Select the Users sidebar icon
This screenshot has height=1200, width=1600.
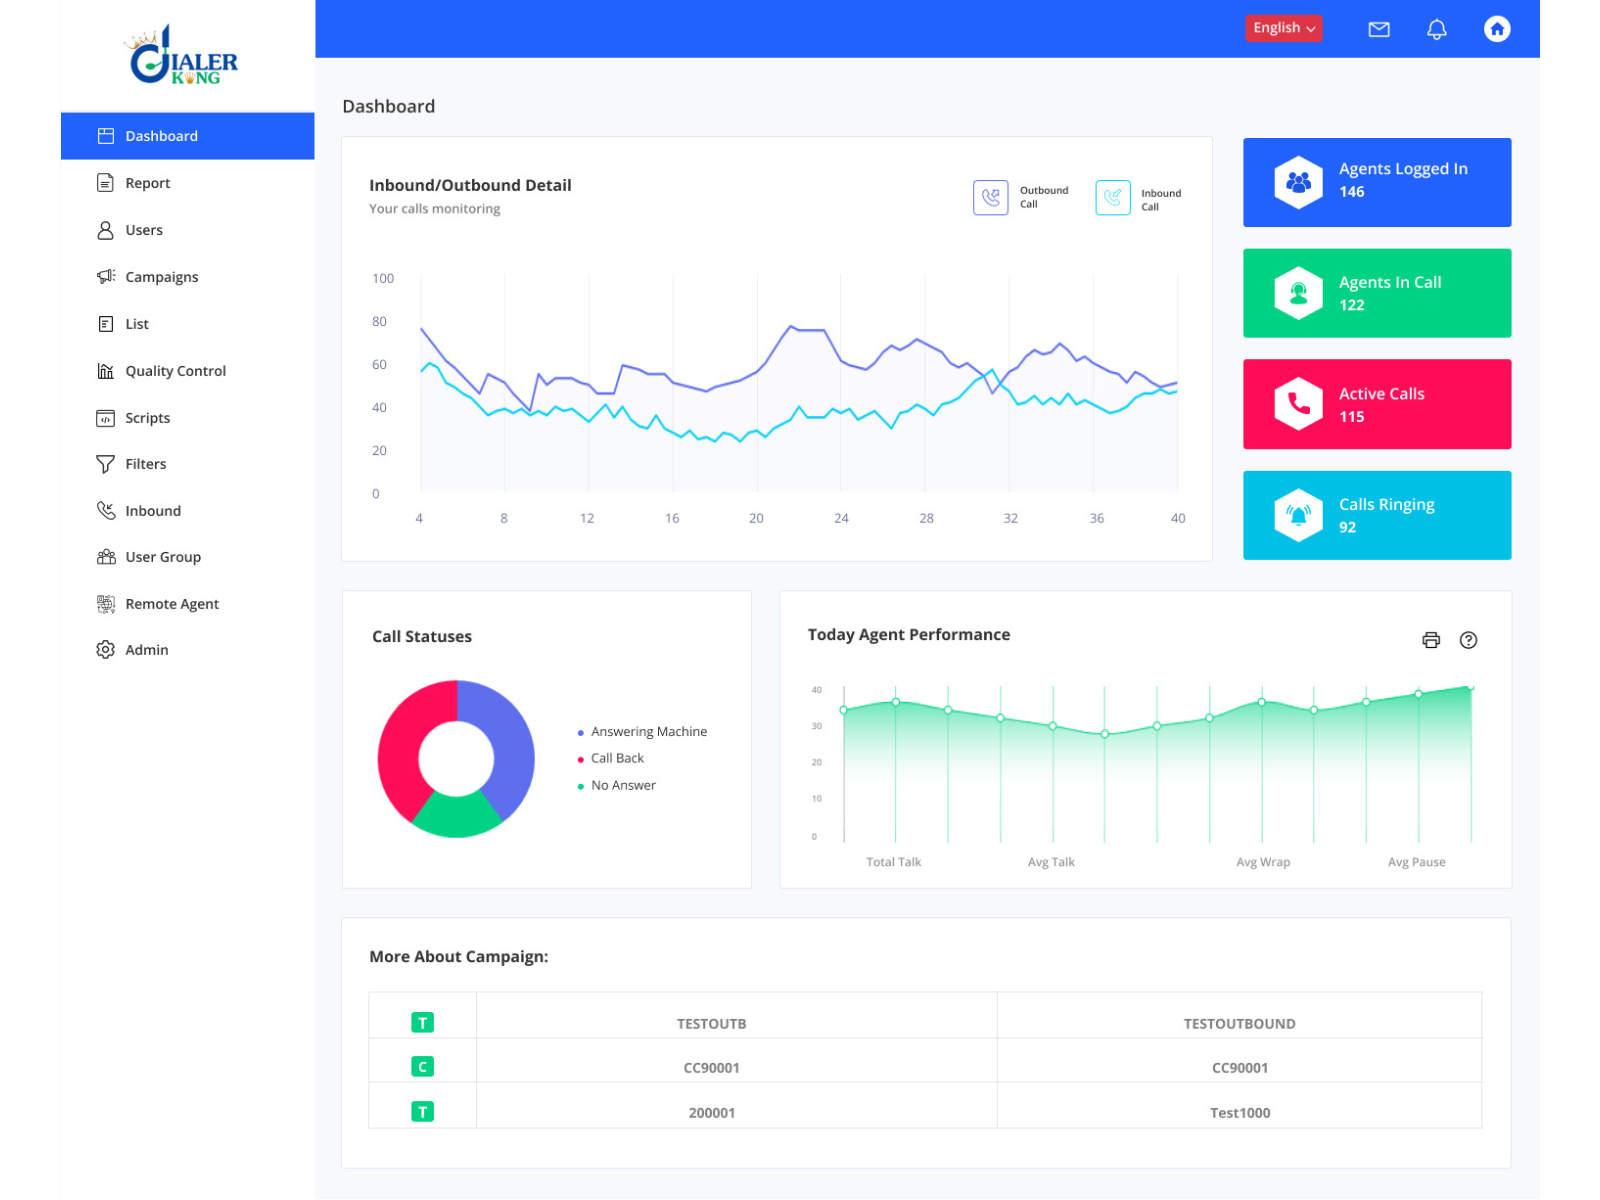pyautogui.click(x=106, y=230)
